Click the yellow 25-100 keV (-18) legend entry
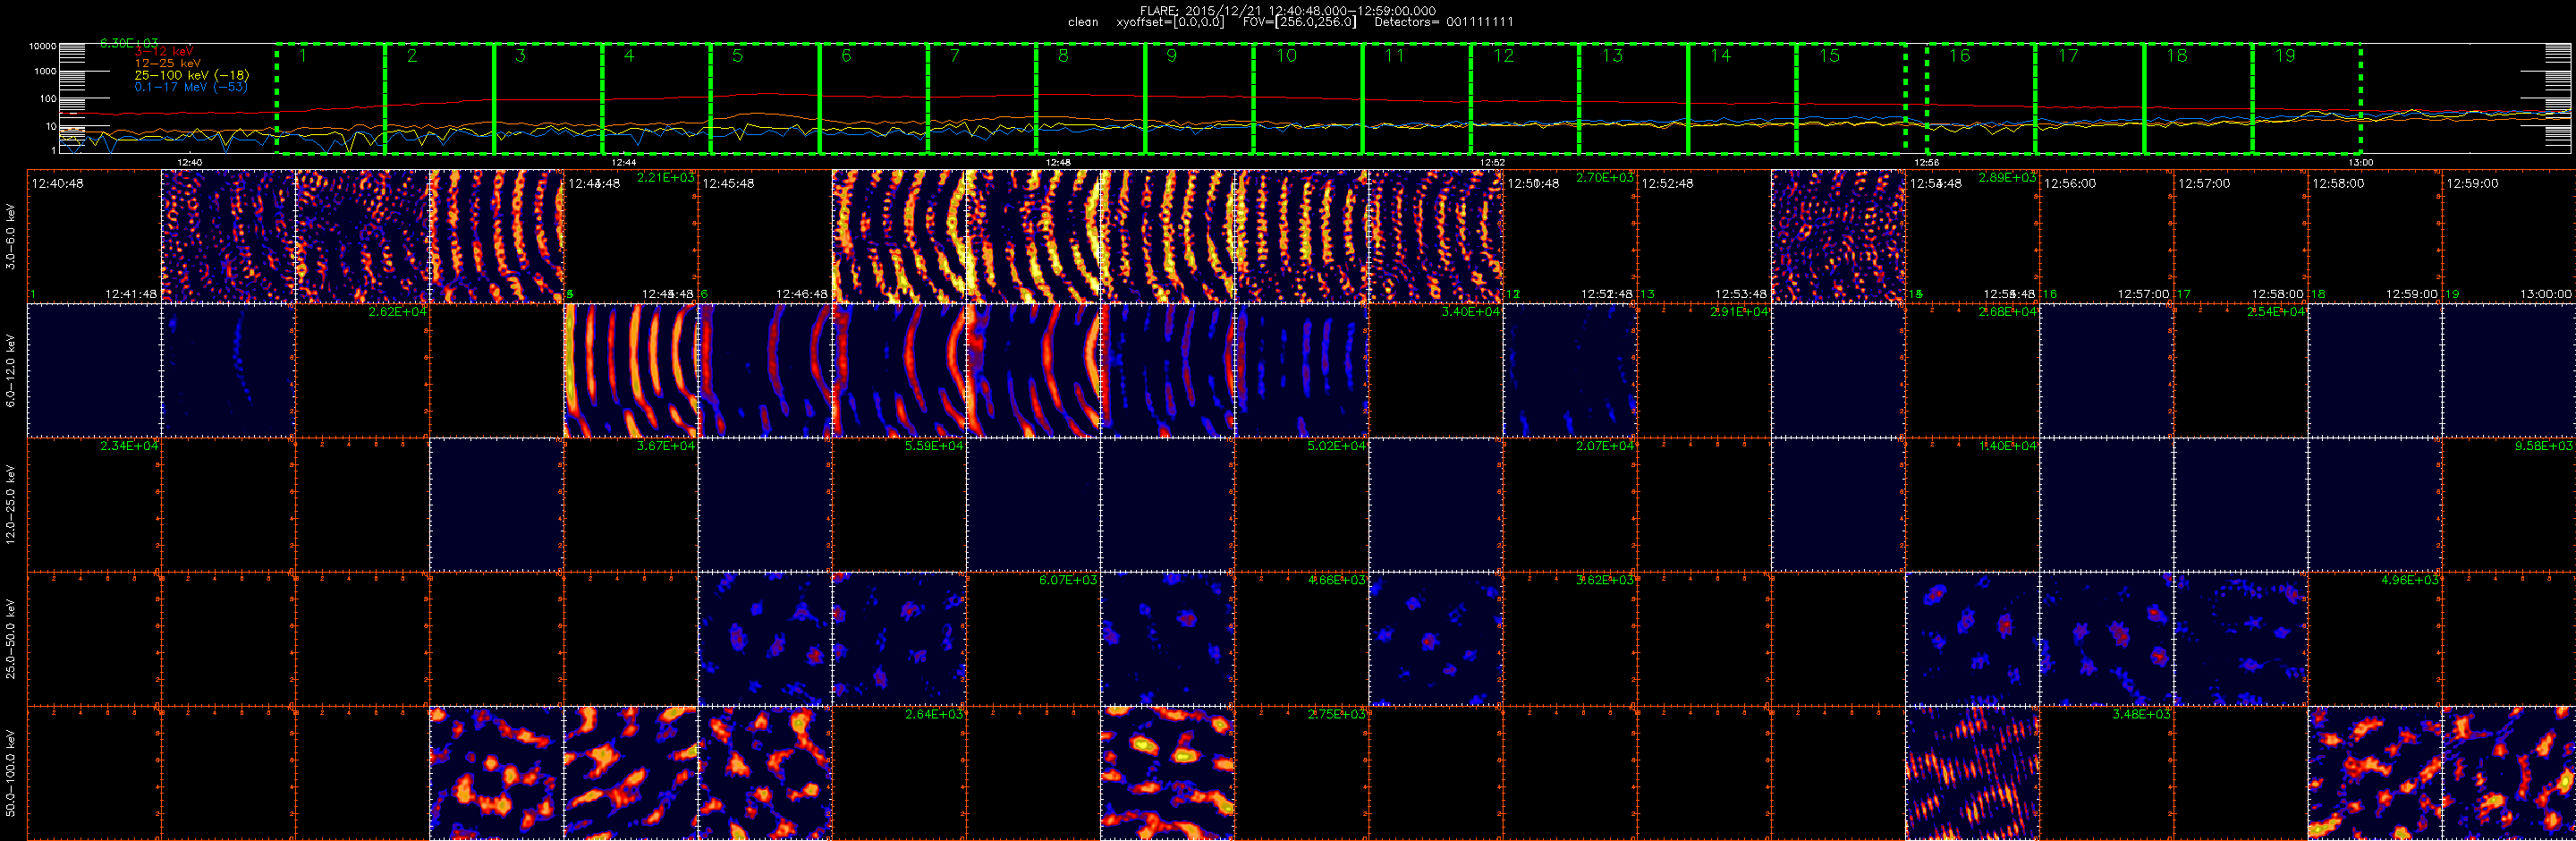The height and width of the screenshot is (841, 2576). tap(192, 75)
